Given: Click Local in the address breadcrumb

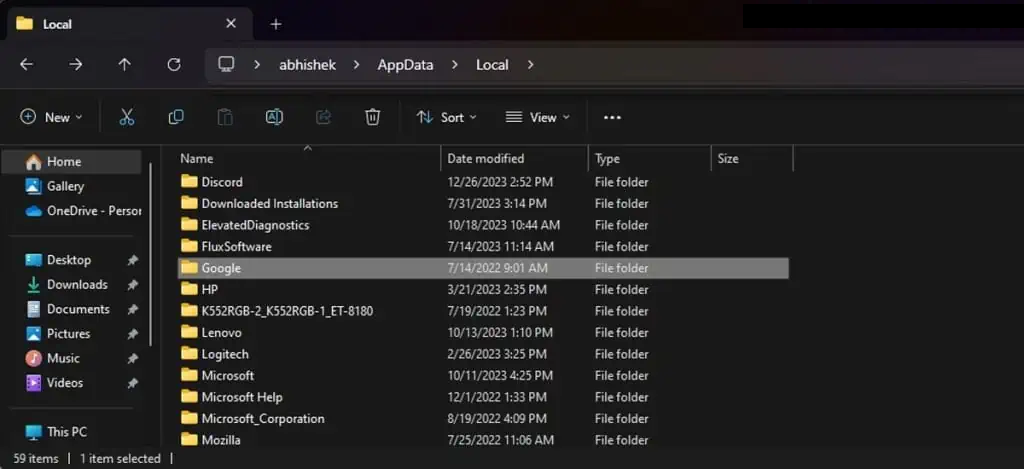Looking at the screenshot, I should (x=492, y=65).
